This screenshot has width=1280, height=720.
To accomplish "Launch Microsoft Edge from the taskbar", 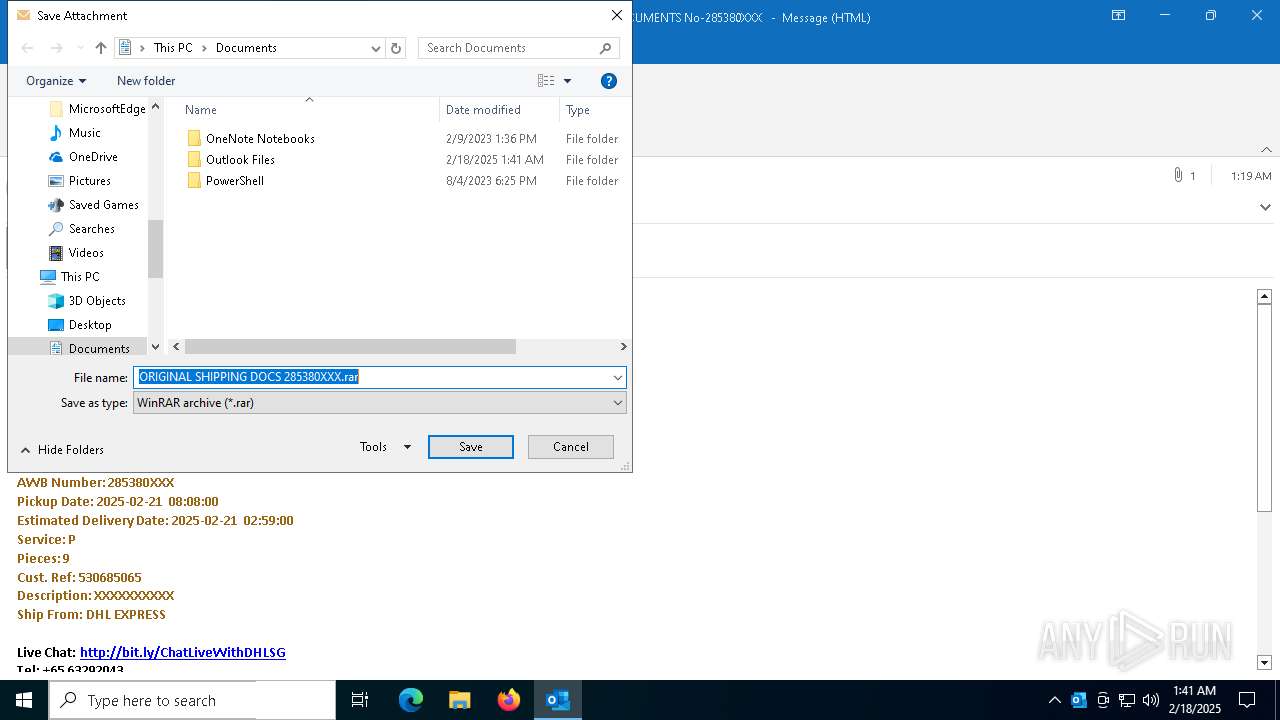I will click(411, 700).
